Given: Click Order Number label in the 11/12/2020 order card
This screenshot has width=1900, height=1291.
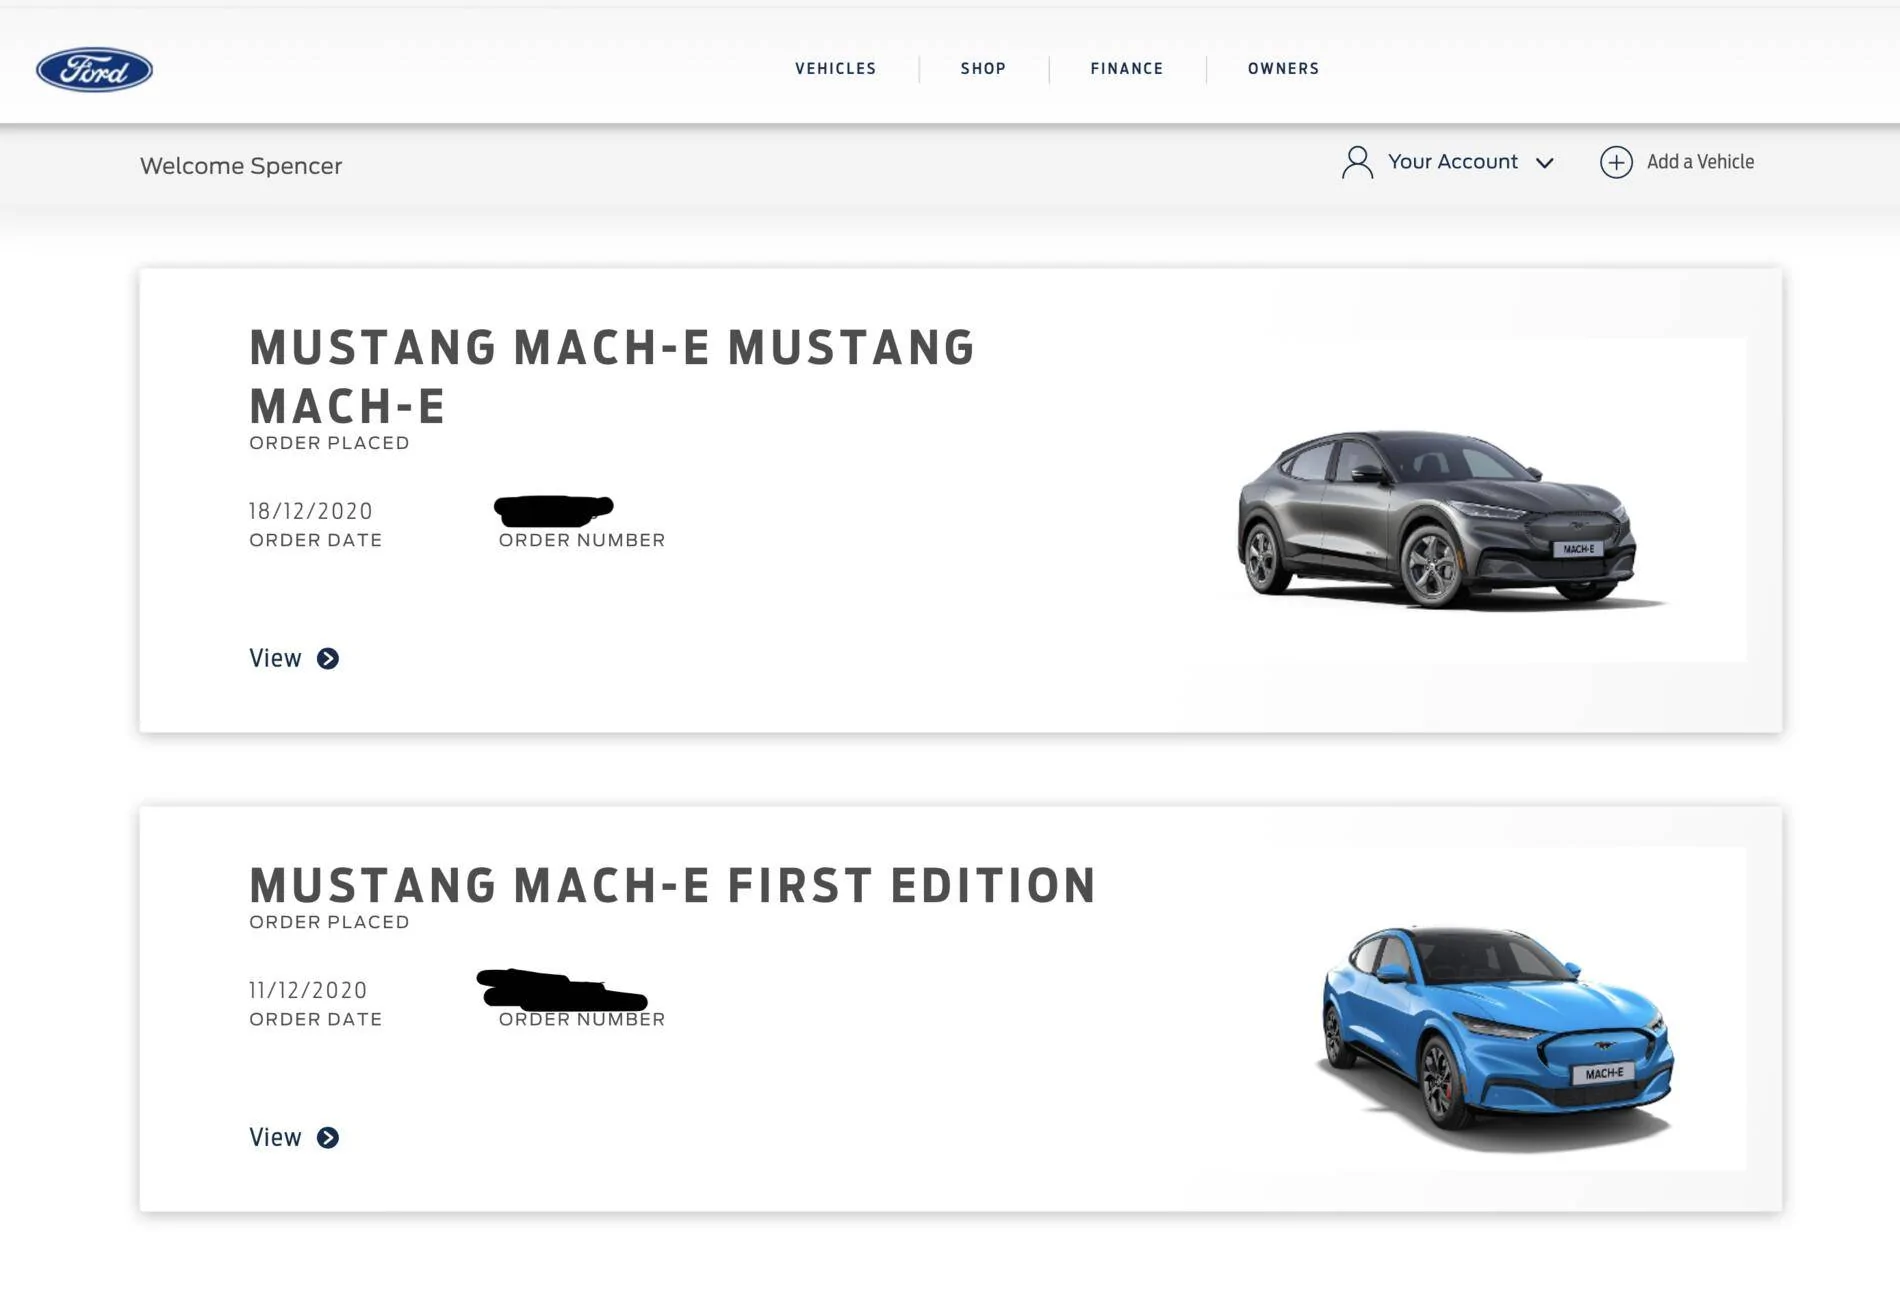Looking at the screenshot, I should tap(582, 1019).
